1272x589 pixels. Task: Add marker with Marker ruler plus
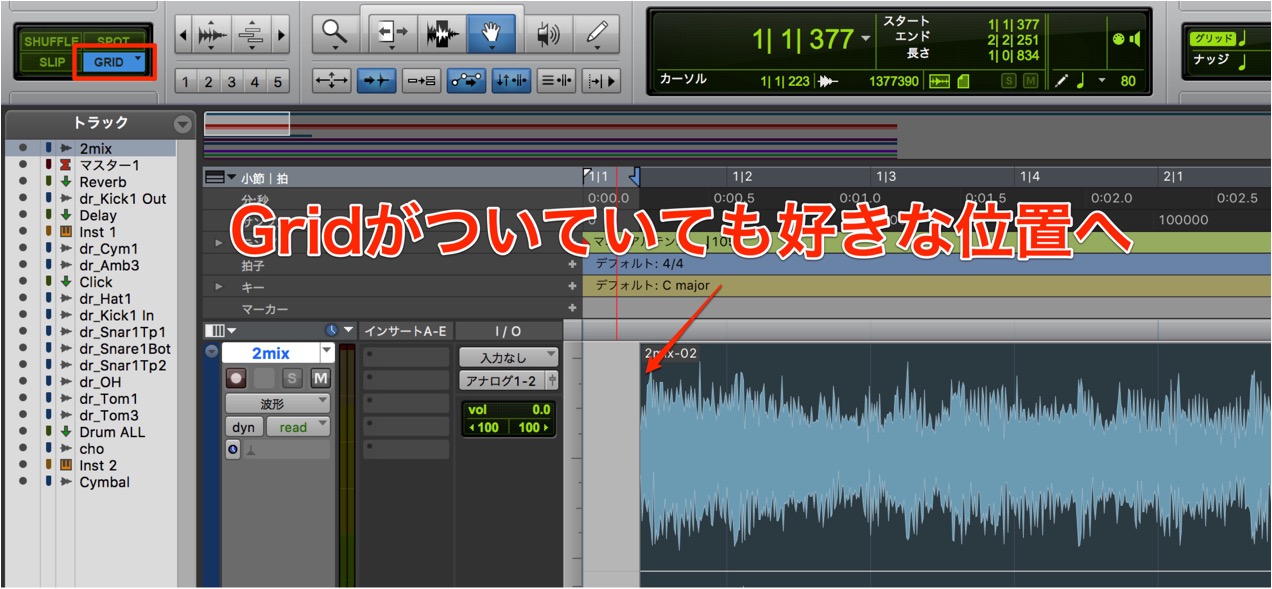coord(573,309)
